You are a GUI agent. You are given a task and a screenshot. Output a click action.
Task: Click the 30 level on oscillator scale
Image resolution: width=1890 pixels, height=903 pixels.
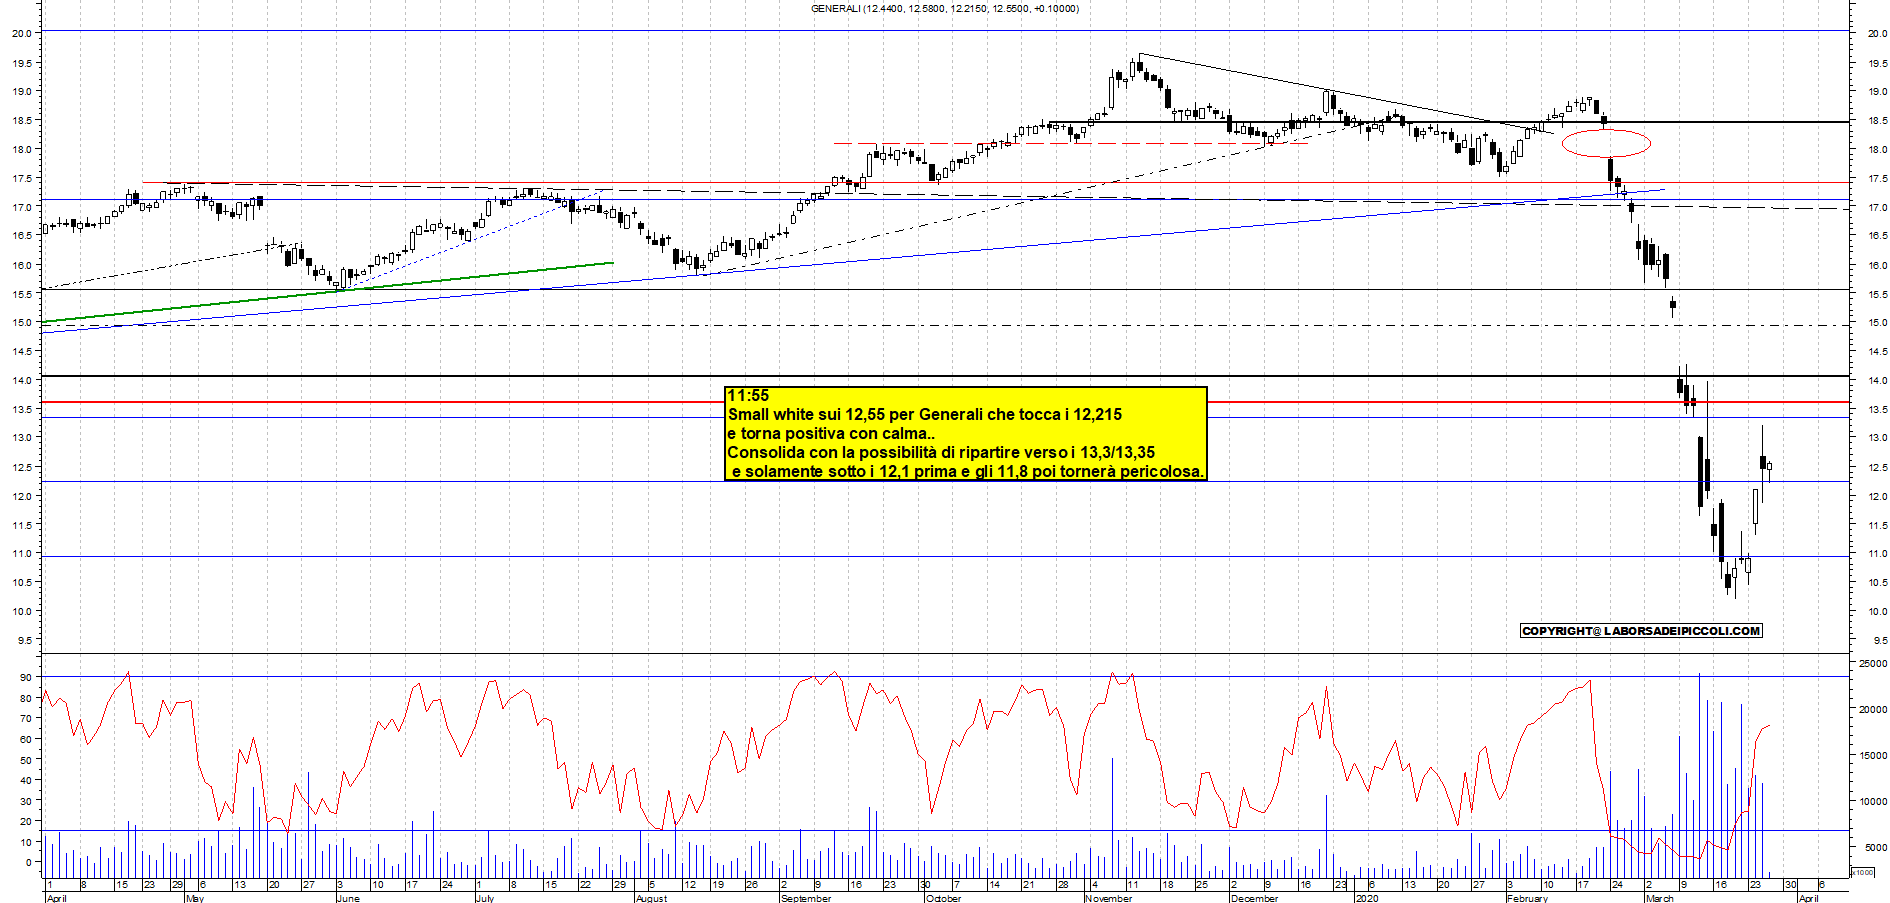point(25,801)
